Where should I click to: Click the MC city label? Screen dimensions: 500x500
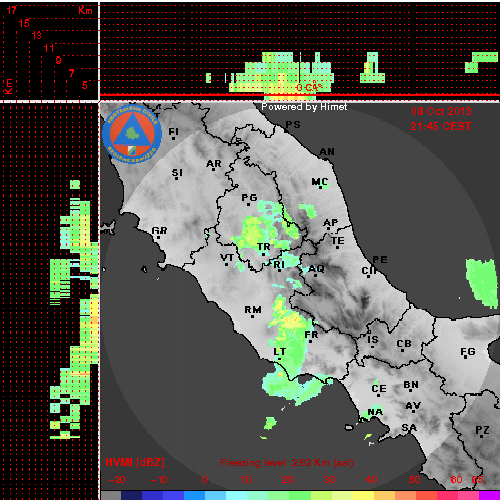(320, 182)
